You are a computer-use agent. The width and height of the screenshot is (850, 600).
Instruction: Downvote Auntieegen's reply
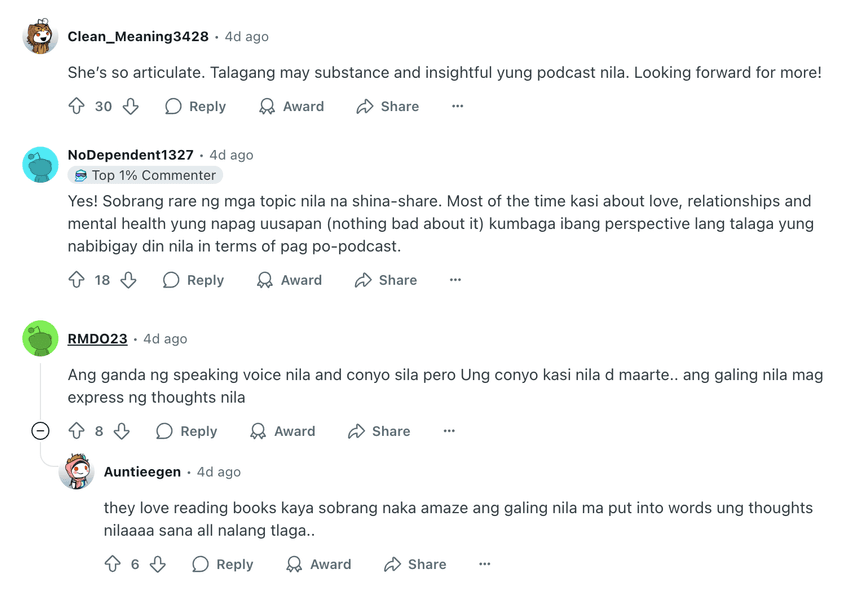pyautogui.click(x=158, y=564)
